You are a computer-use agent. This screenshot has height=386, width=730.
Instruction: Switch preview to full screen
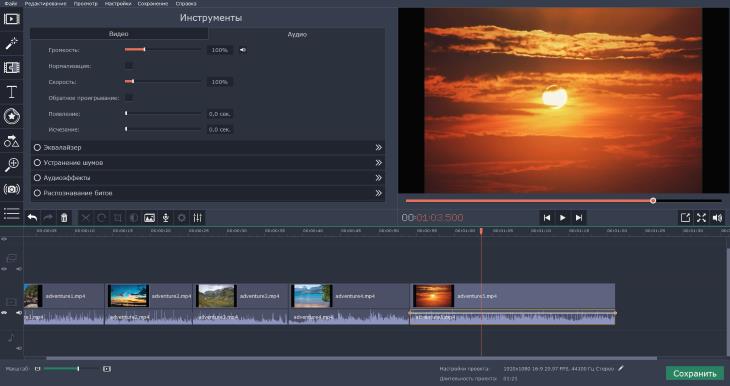tap(701, 217)
